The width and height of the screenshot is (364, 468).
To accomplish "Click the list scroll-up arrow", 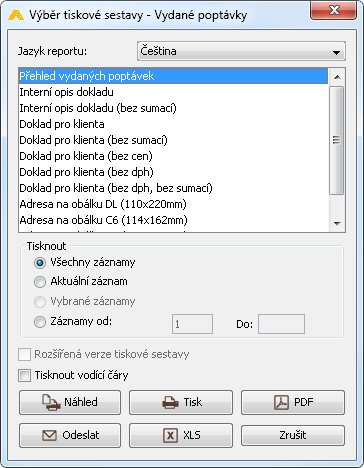I will 337,77.
